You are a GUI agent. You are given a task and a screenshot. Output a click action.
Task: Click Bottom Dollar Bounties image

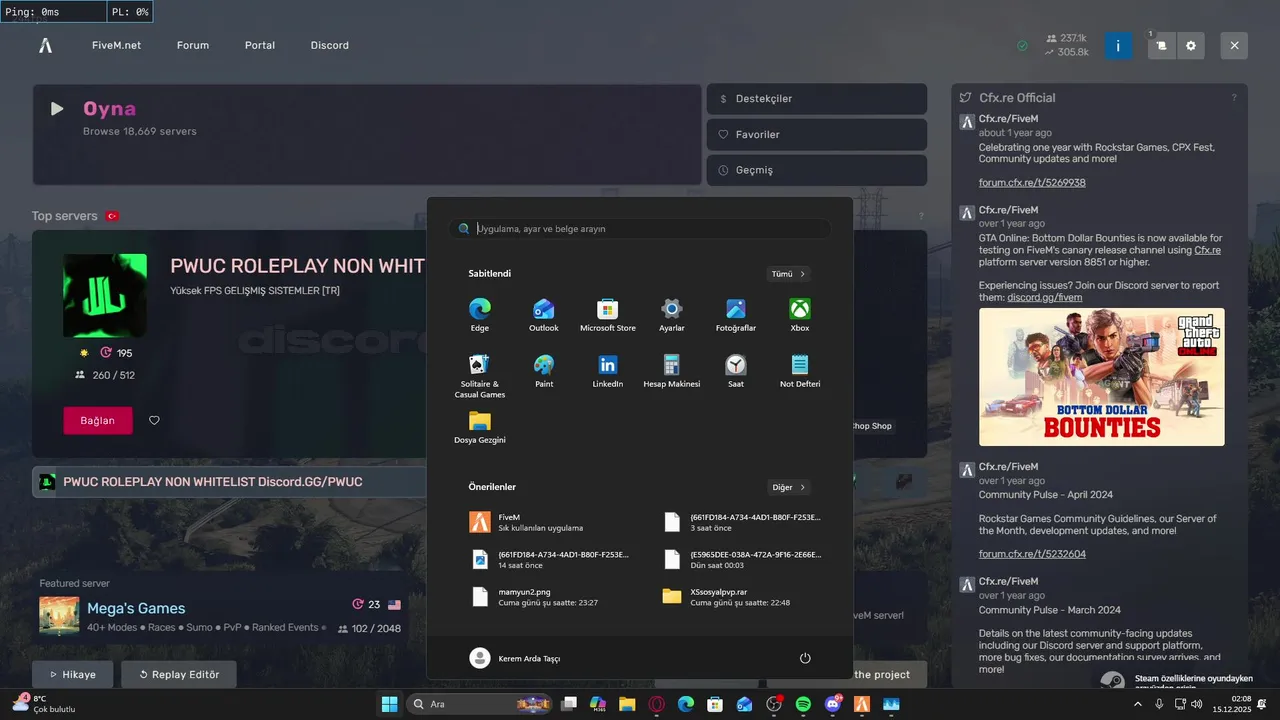(x=1101, y=377)
